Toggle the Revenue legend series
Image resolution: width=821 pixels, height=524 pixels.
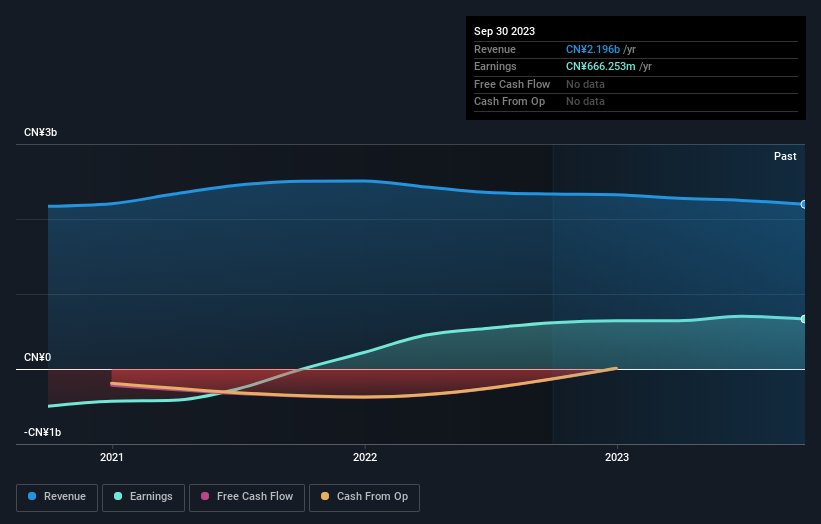click(x=57, y=497)
